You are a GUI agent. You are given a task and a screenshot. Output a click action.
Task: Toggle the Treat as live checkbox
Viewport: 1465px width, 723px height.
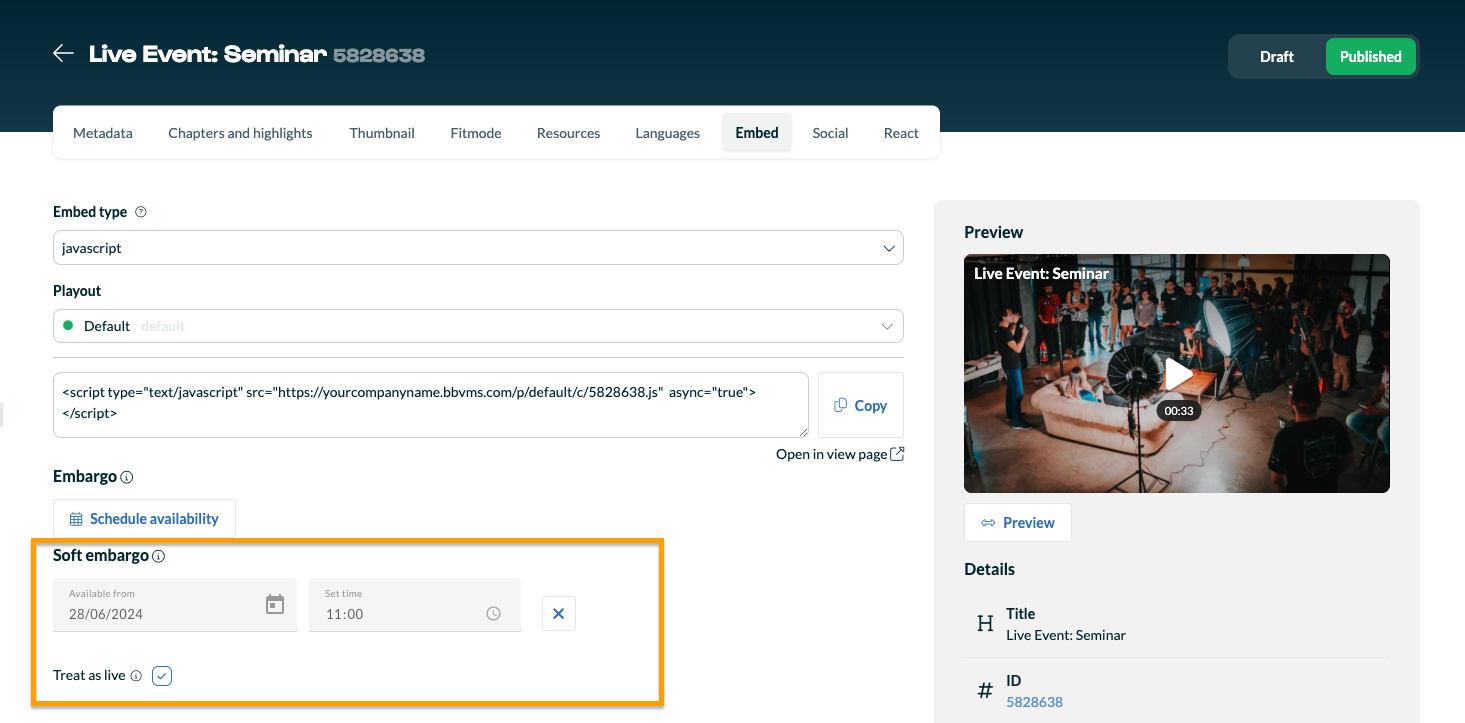click(x=162, y=676)
